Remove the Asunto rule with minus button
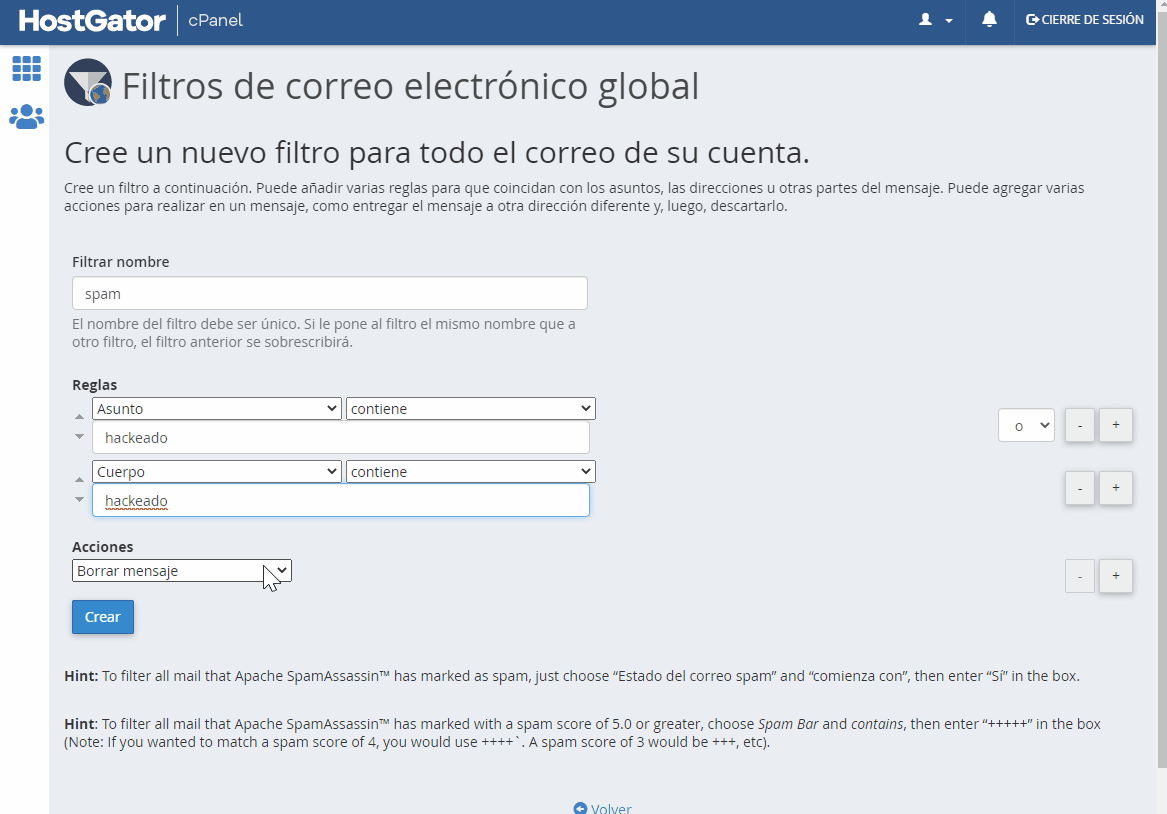 coord(1080,425)
